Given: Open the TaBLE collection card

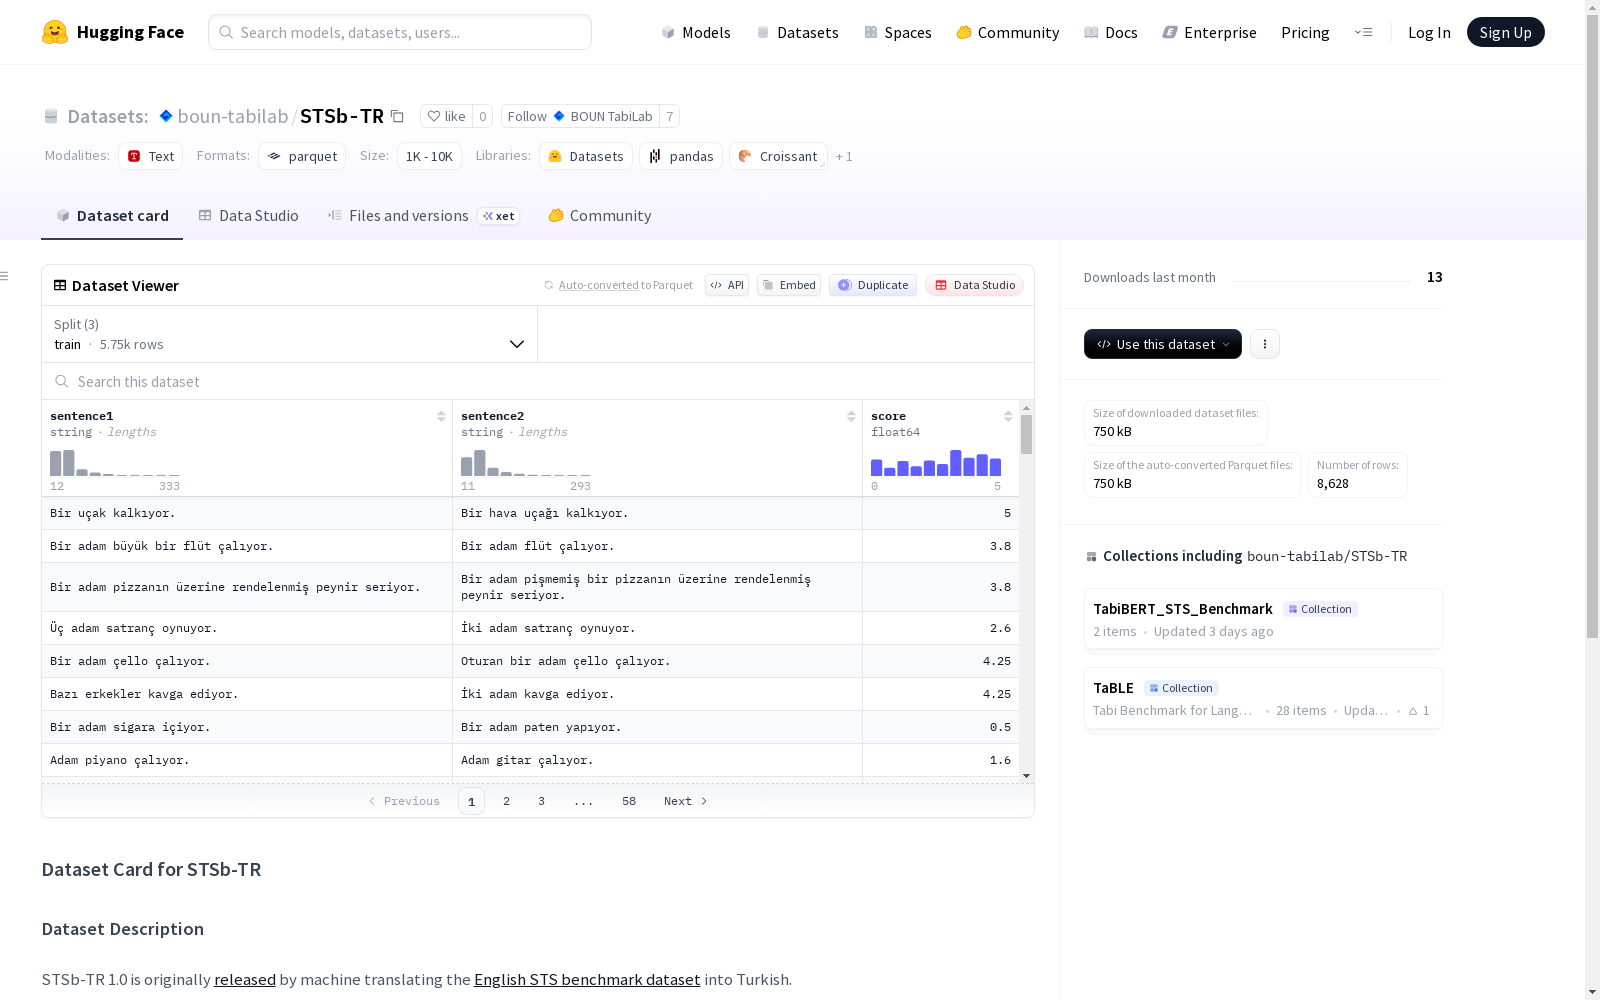Looking at the screenshot, I should [1263, 699].
